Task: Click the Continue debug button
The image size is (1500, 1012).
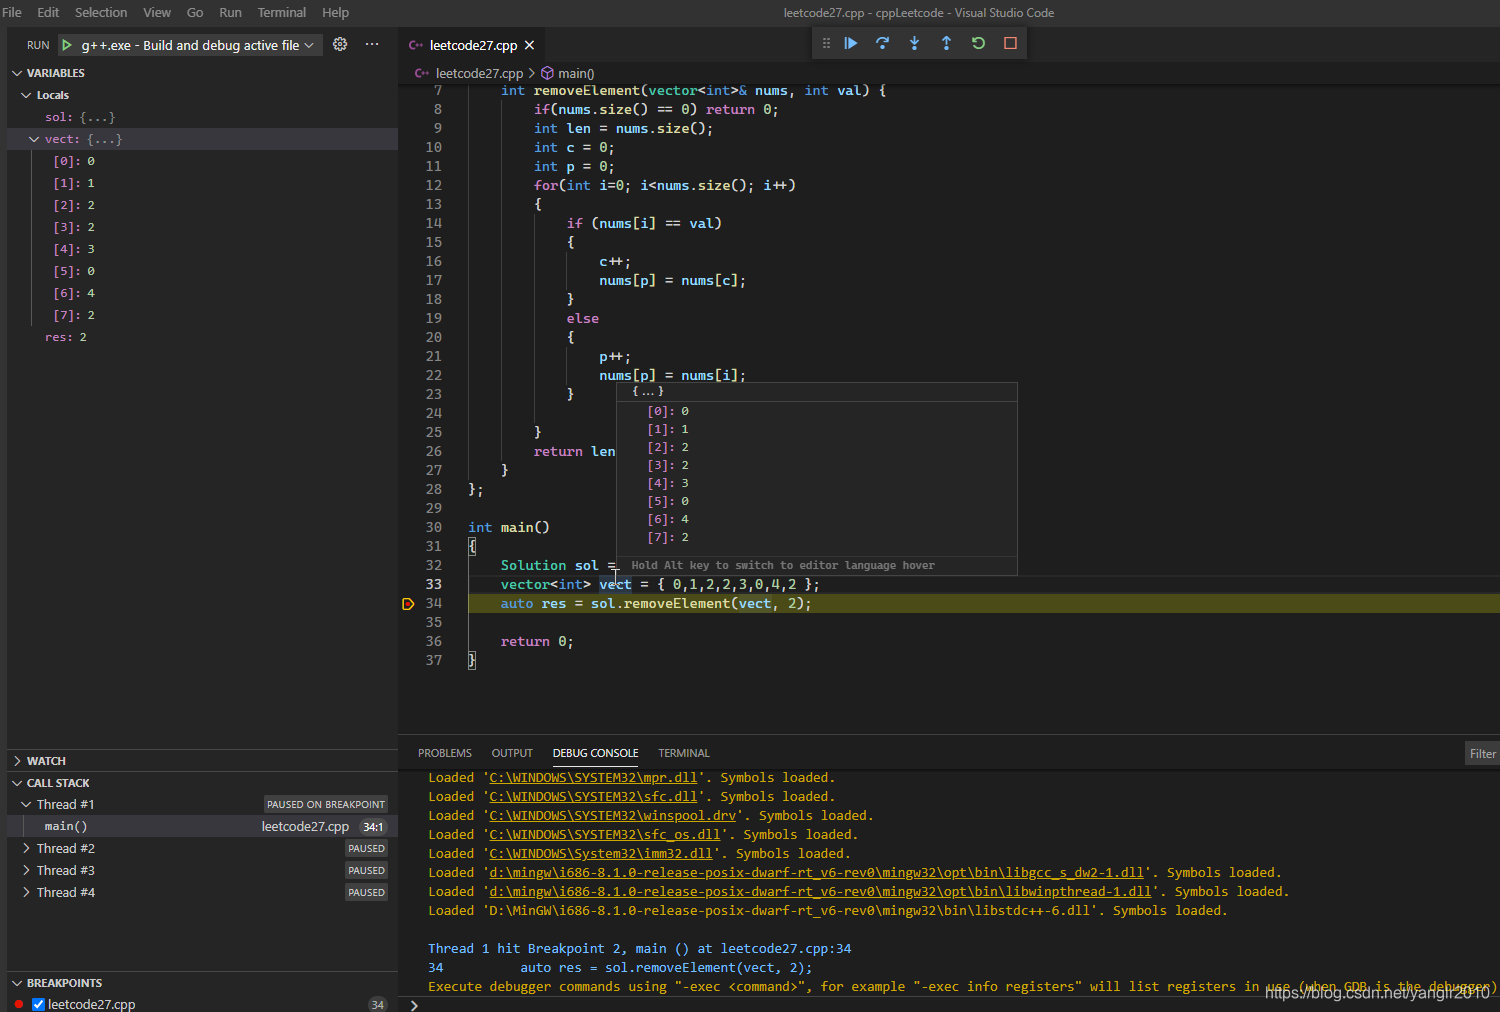Action: point(850,43)
